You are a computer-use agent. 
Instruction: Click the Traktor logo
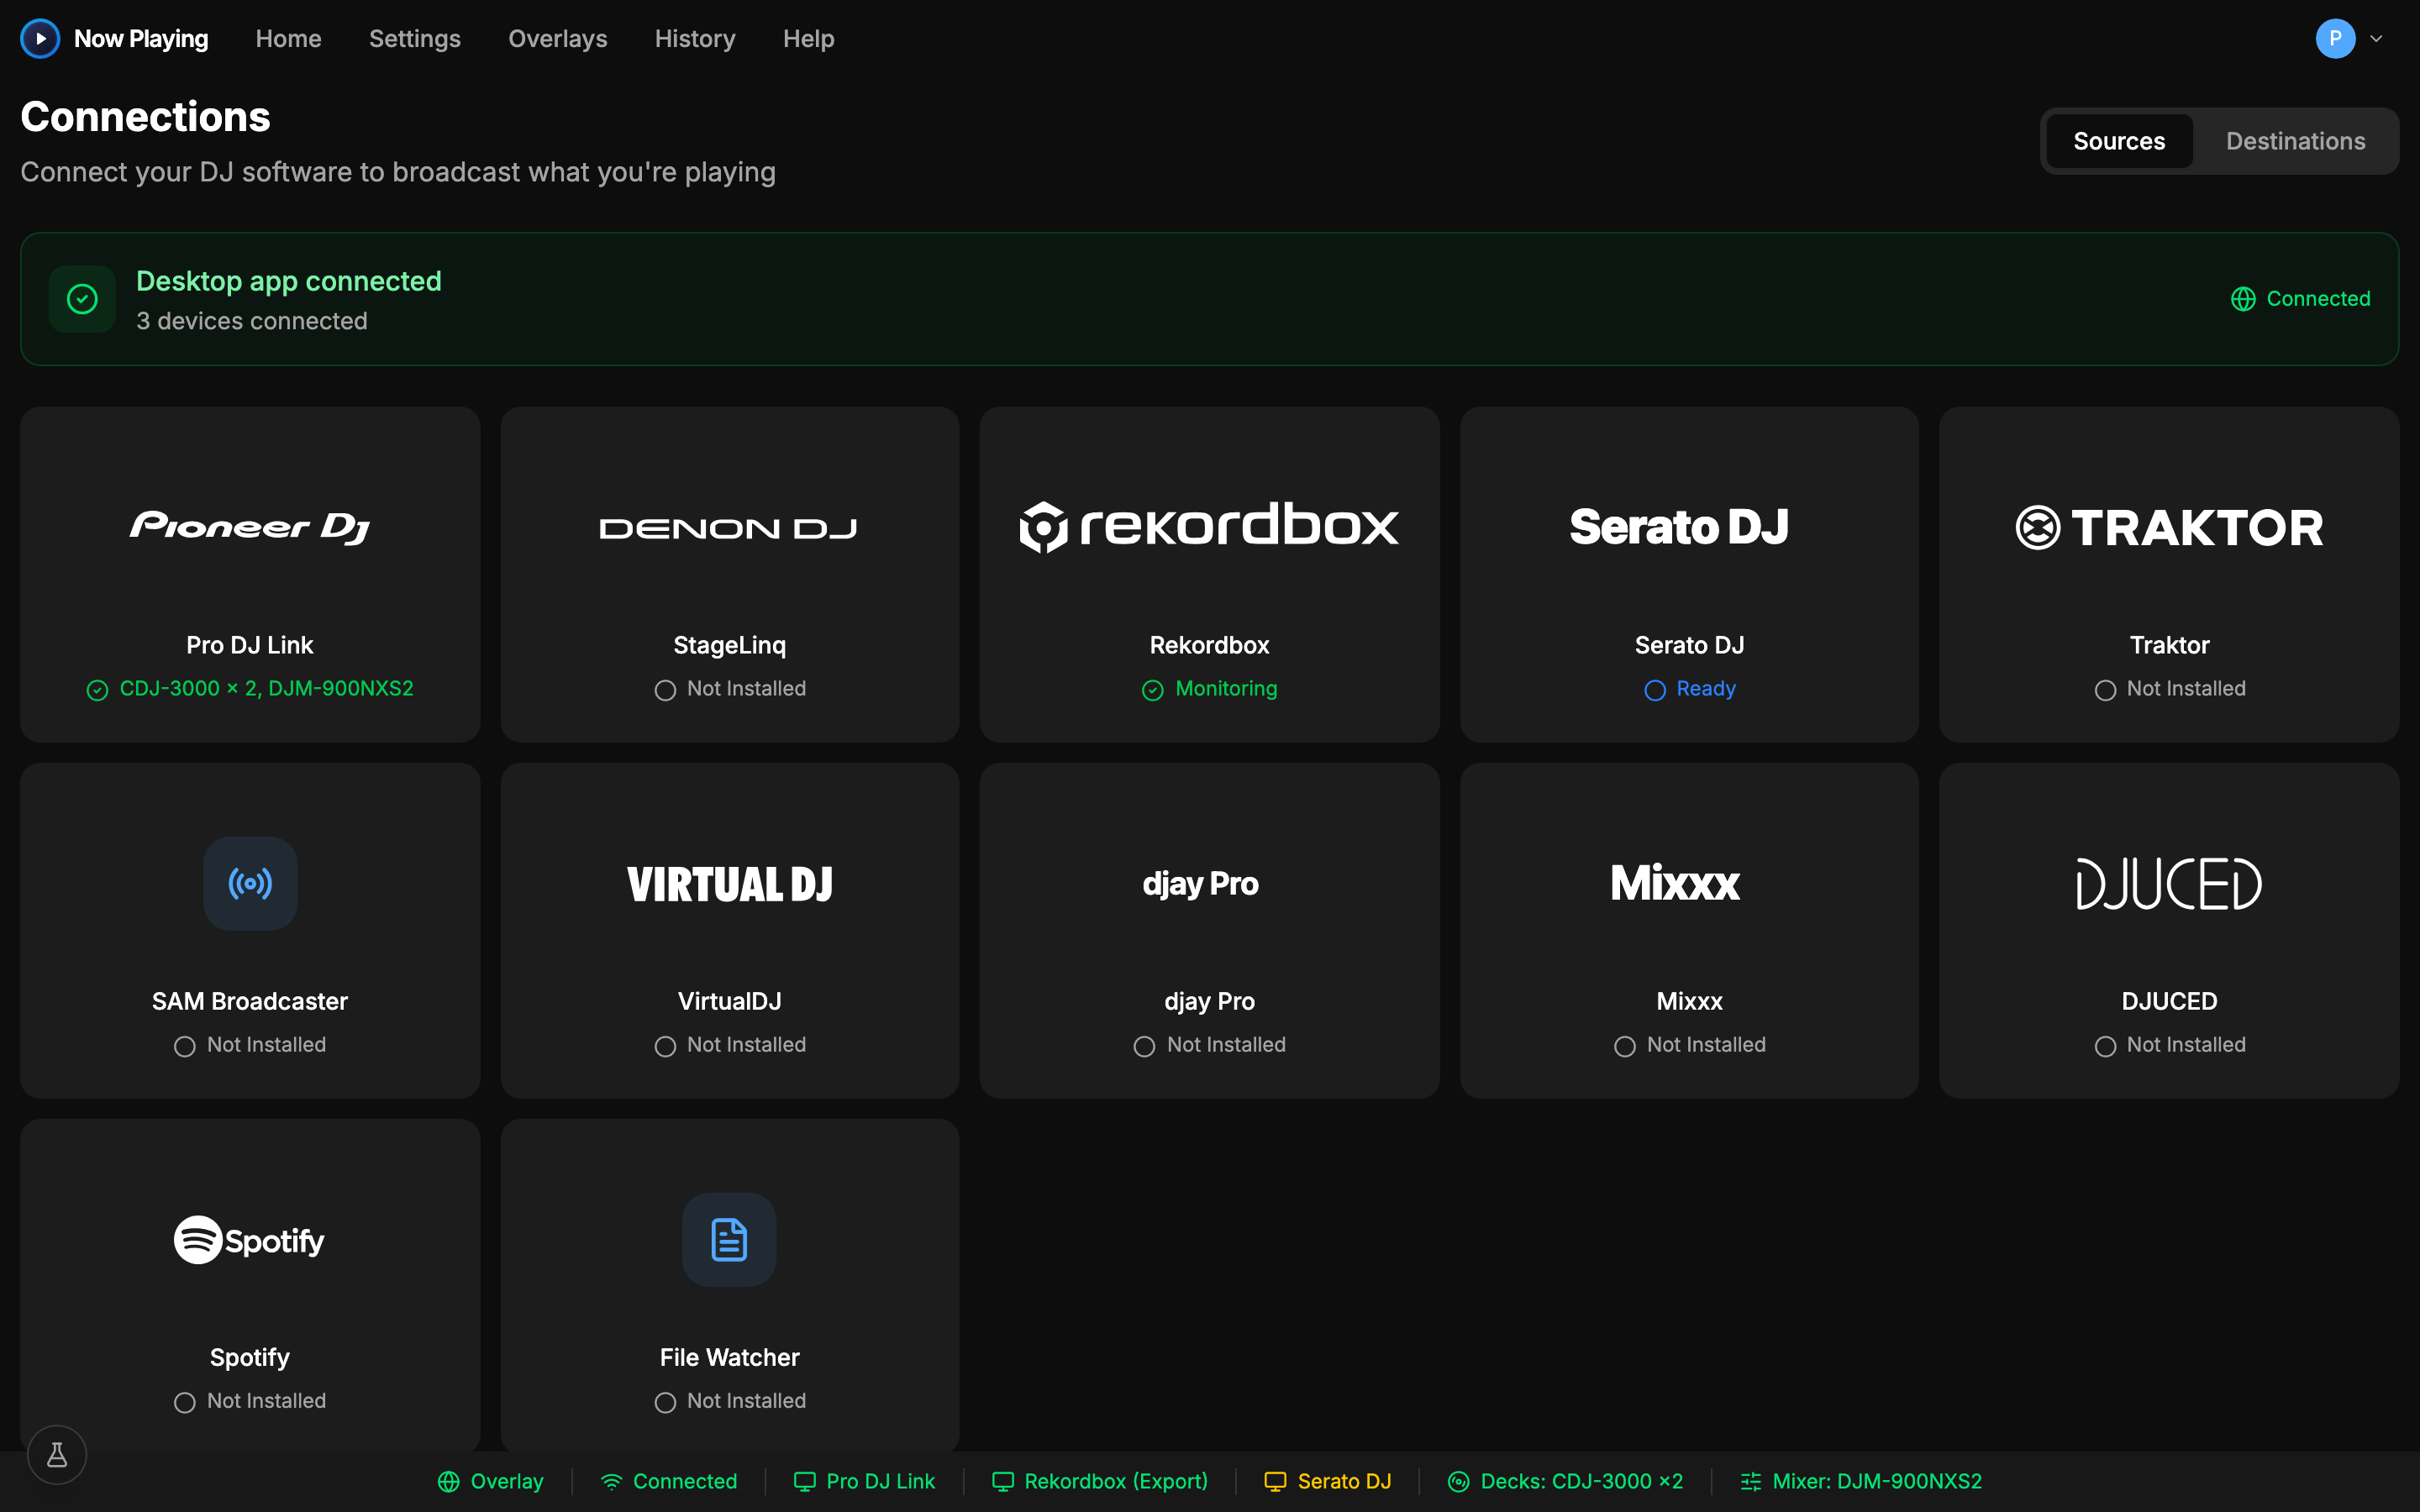click(2169, 527)
